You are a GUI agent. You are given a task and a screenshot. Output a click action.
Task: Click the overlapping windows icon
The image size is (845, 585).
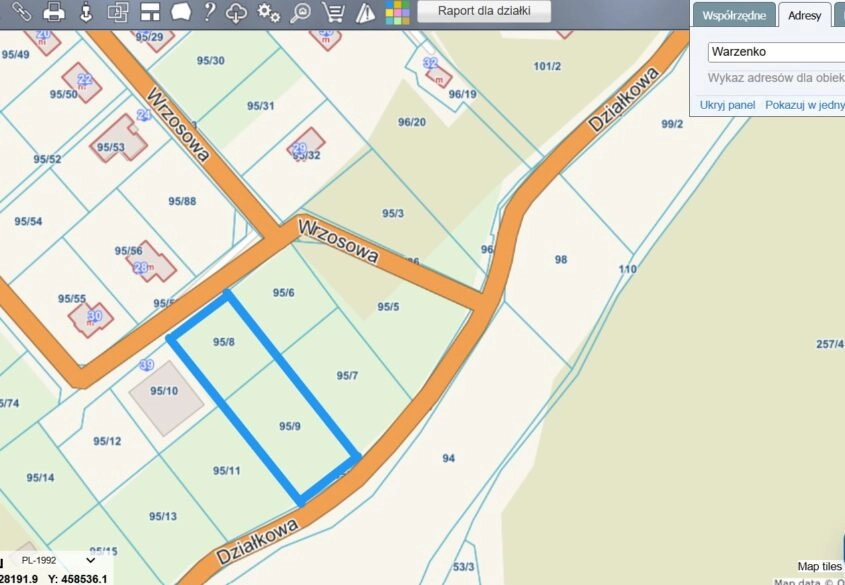tap(117, 12)
